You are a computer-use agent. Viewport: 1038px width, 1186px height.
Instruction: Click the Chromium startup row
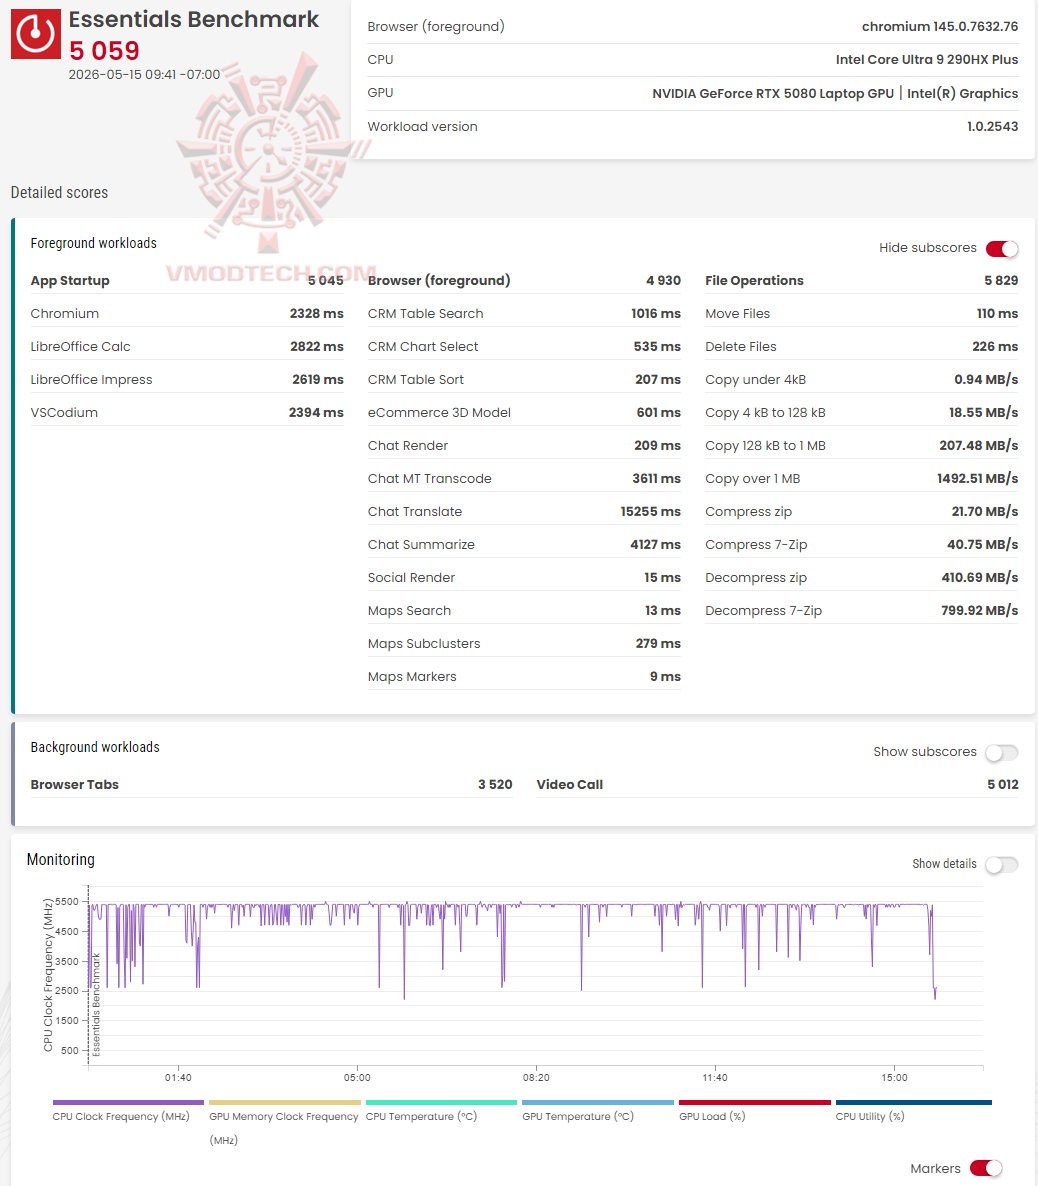point(187,314)
